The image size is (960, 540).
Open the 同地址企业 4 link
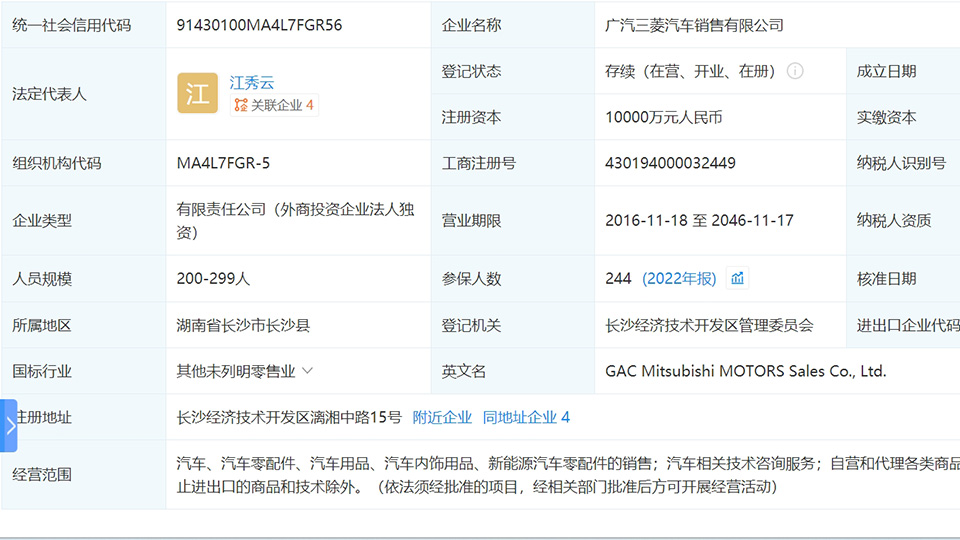[x=526, y=418]
